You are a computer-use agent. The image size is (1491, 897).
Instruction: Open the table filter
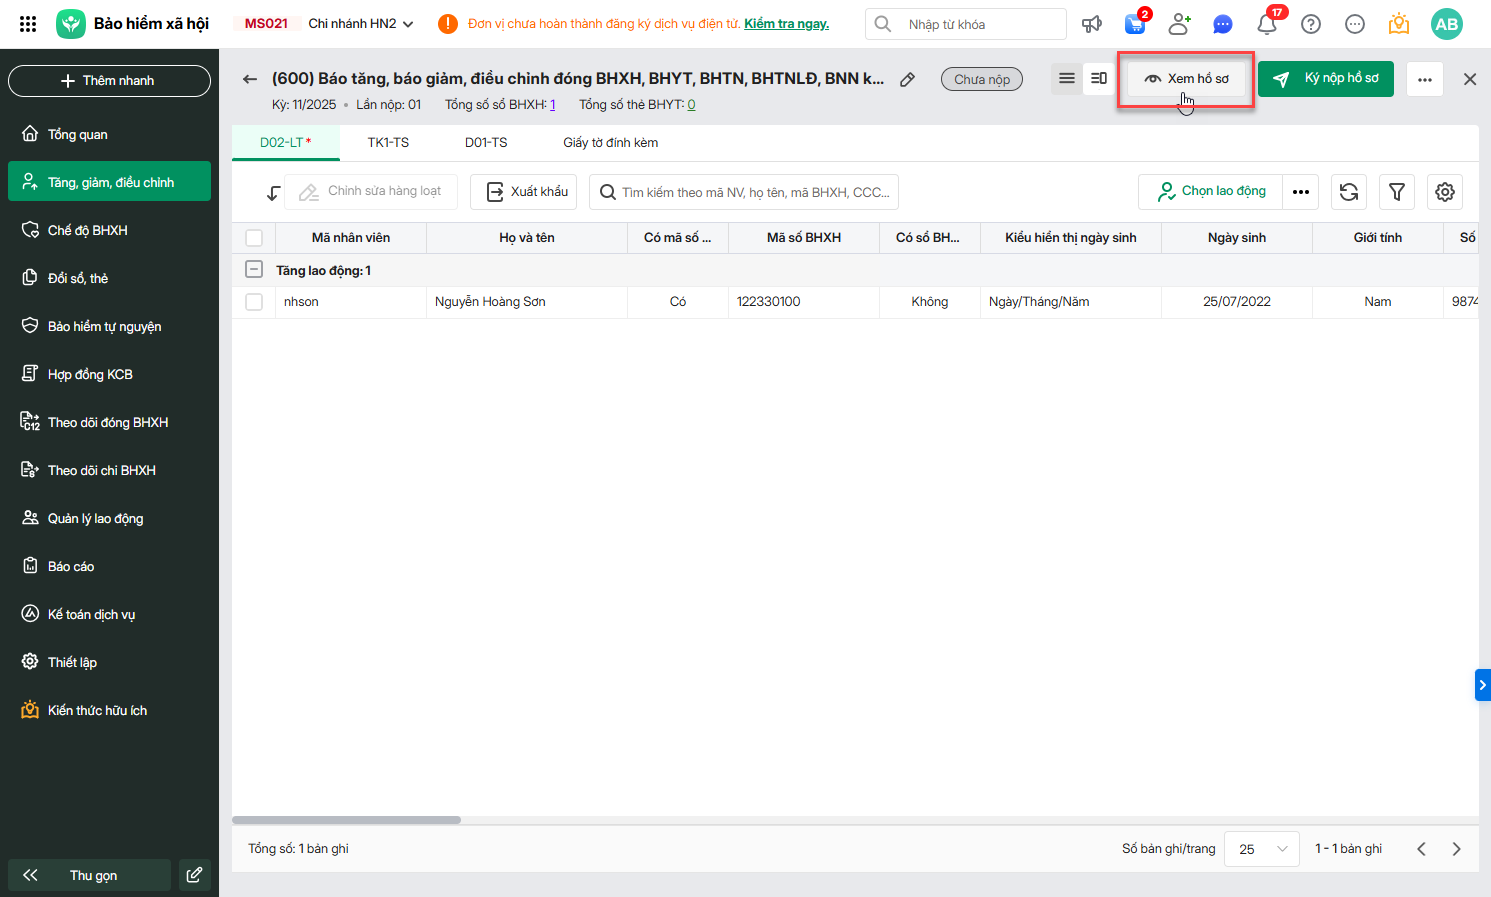click(1397, 192)
